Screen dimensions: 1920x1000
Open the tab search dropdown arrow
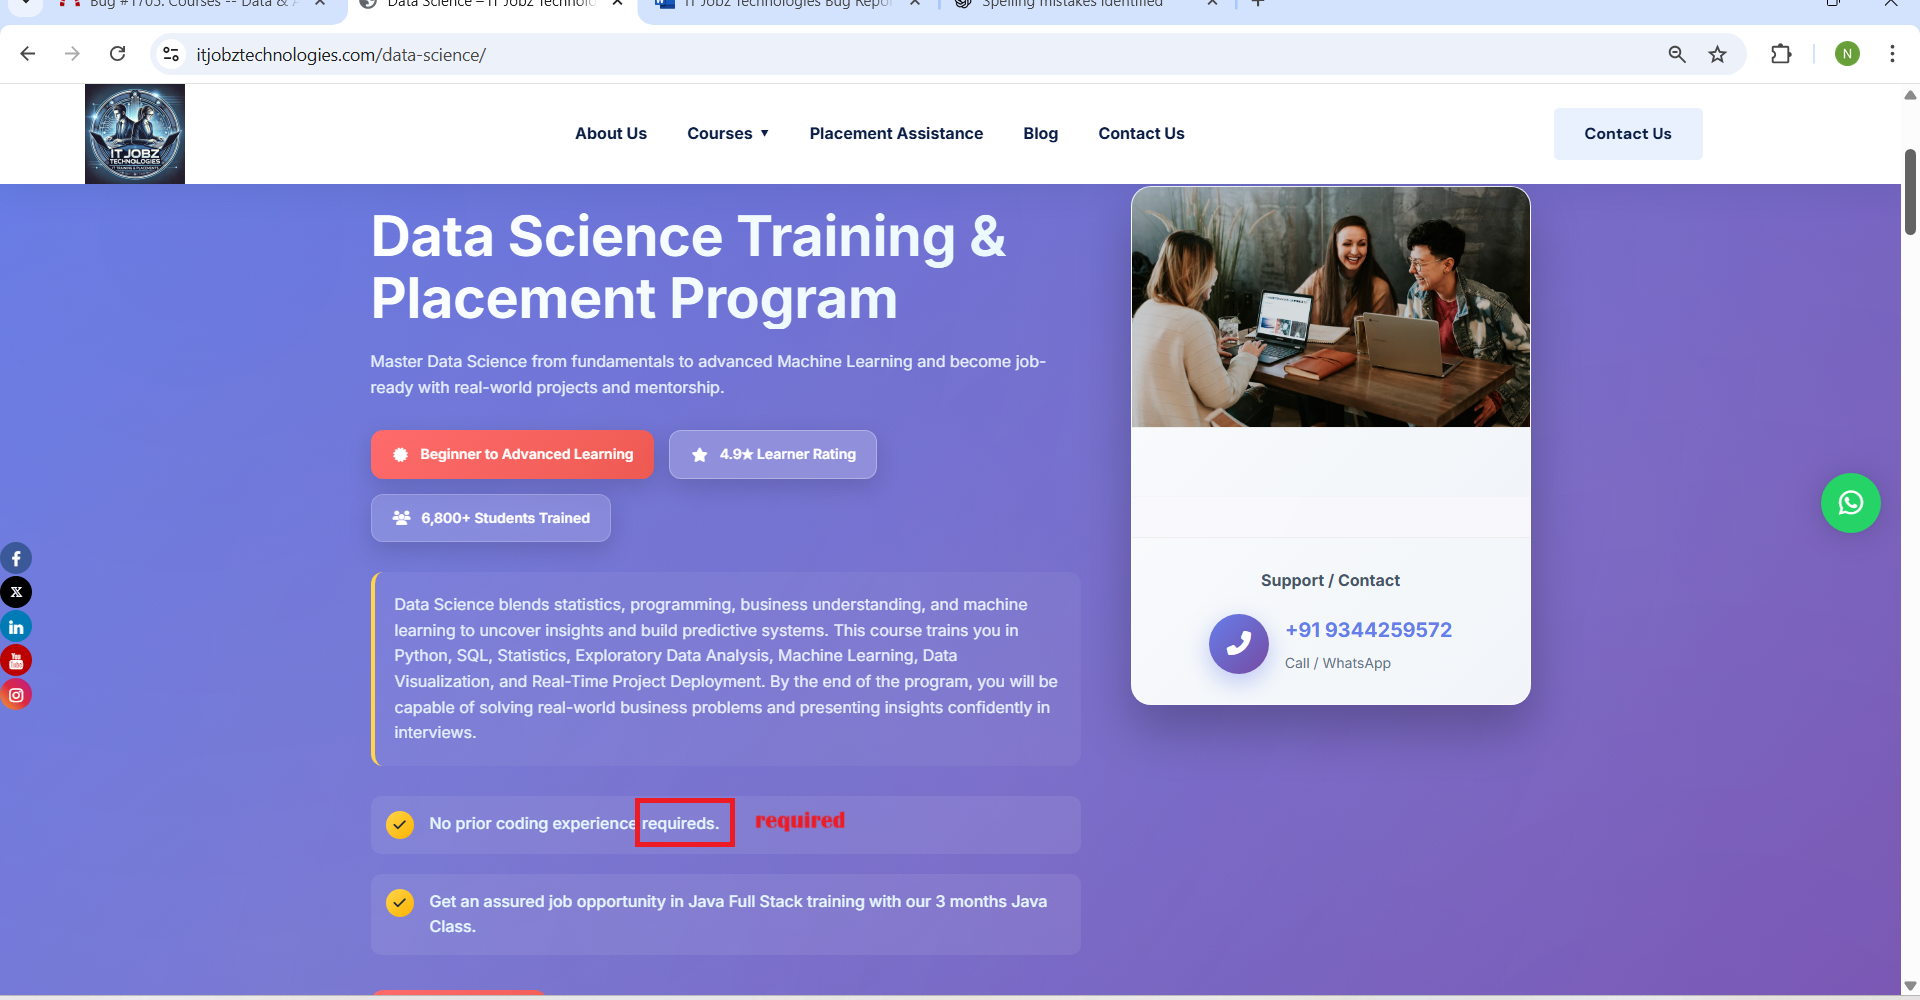coord(25,4)
